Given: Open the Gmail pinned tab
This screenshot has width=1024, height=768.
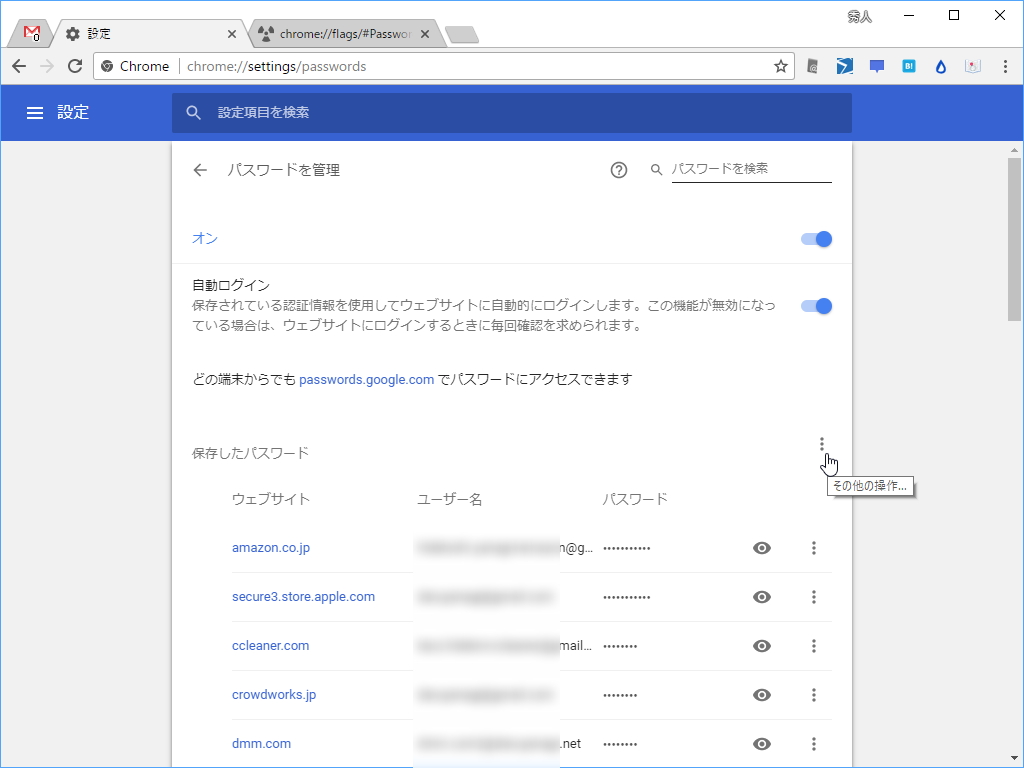Looking at the screenshot, I should pos(31,33).
